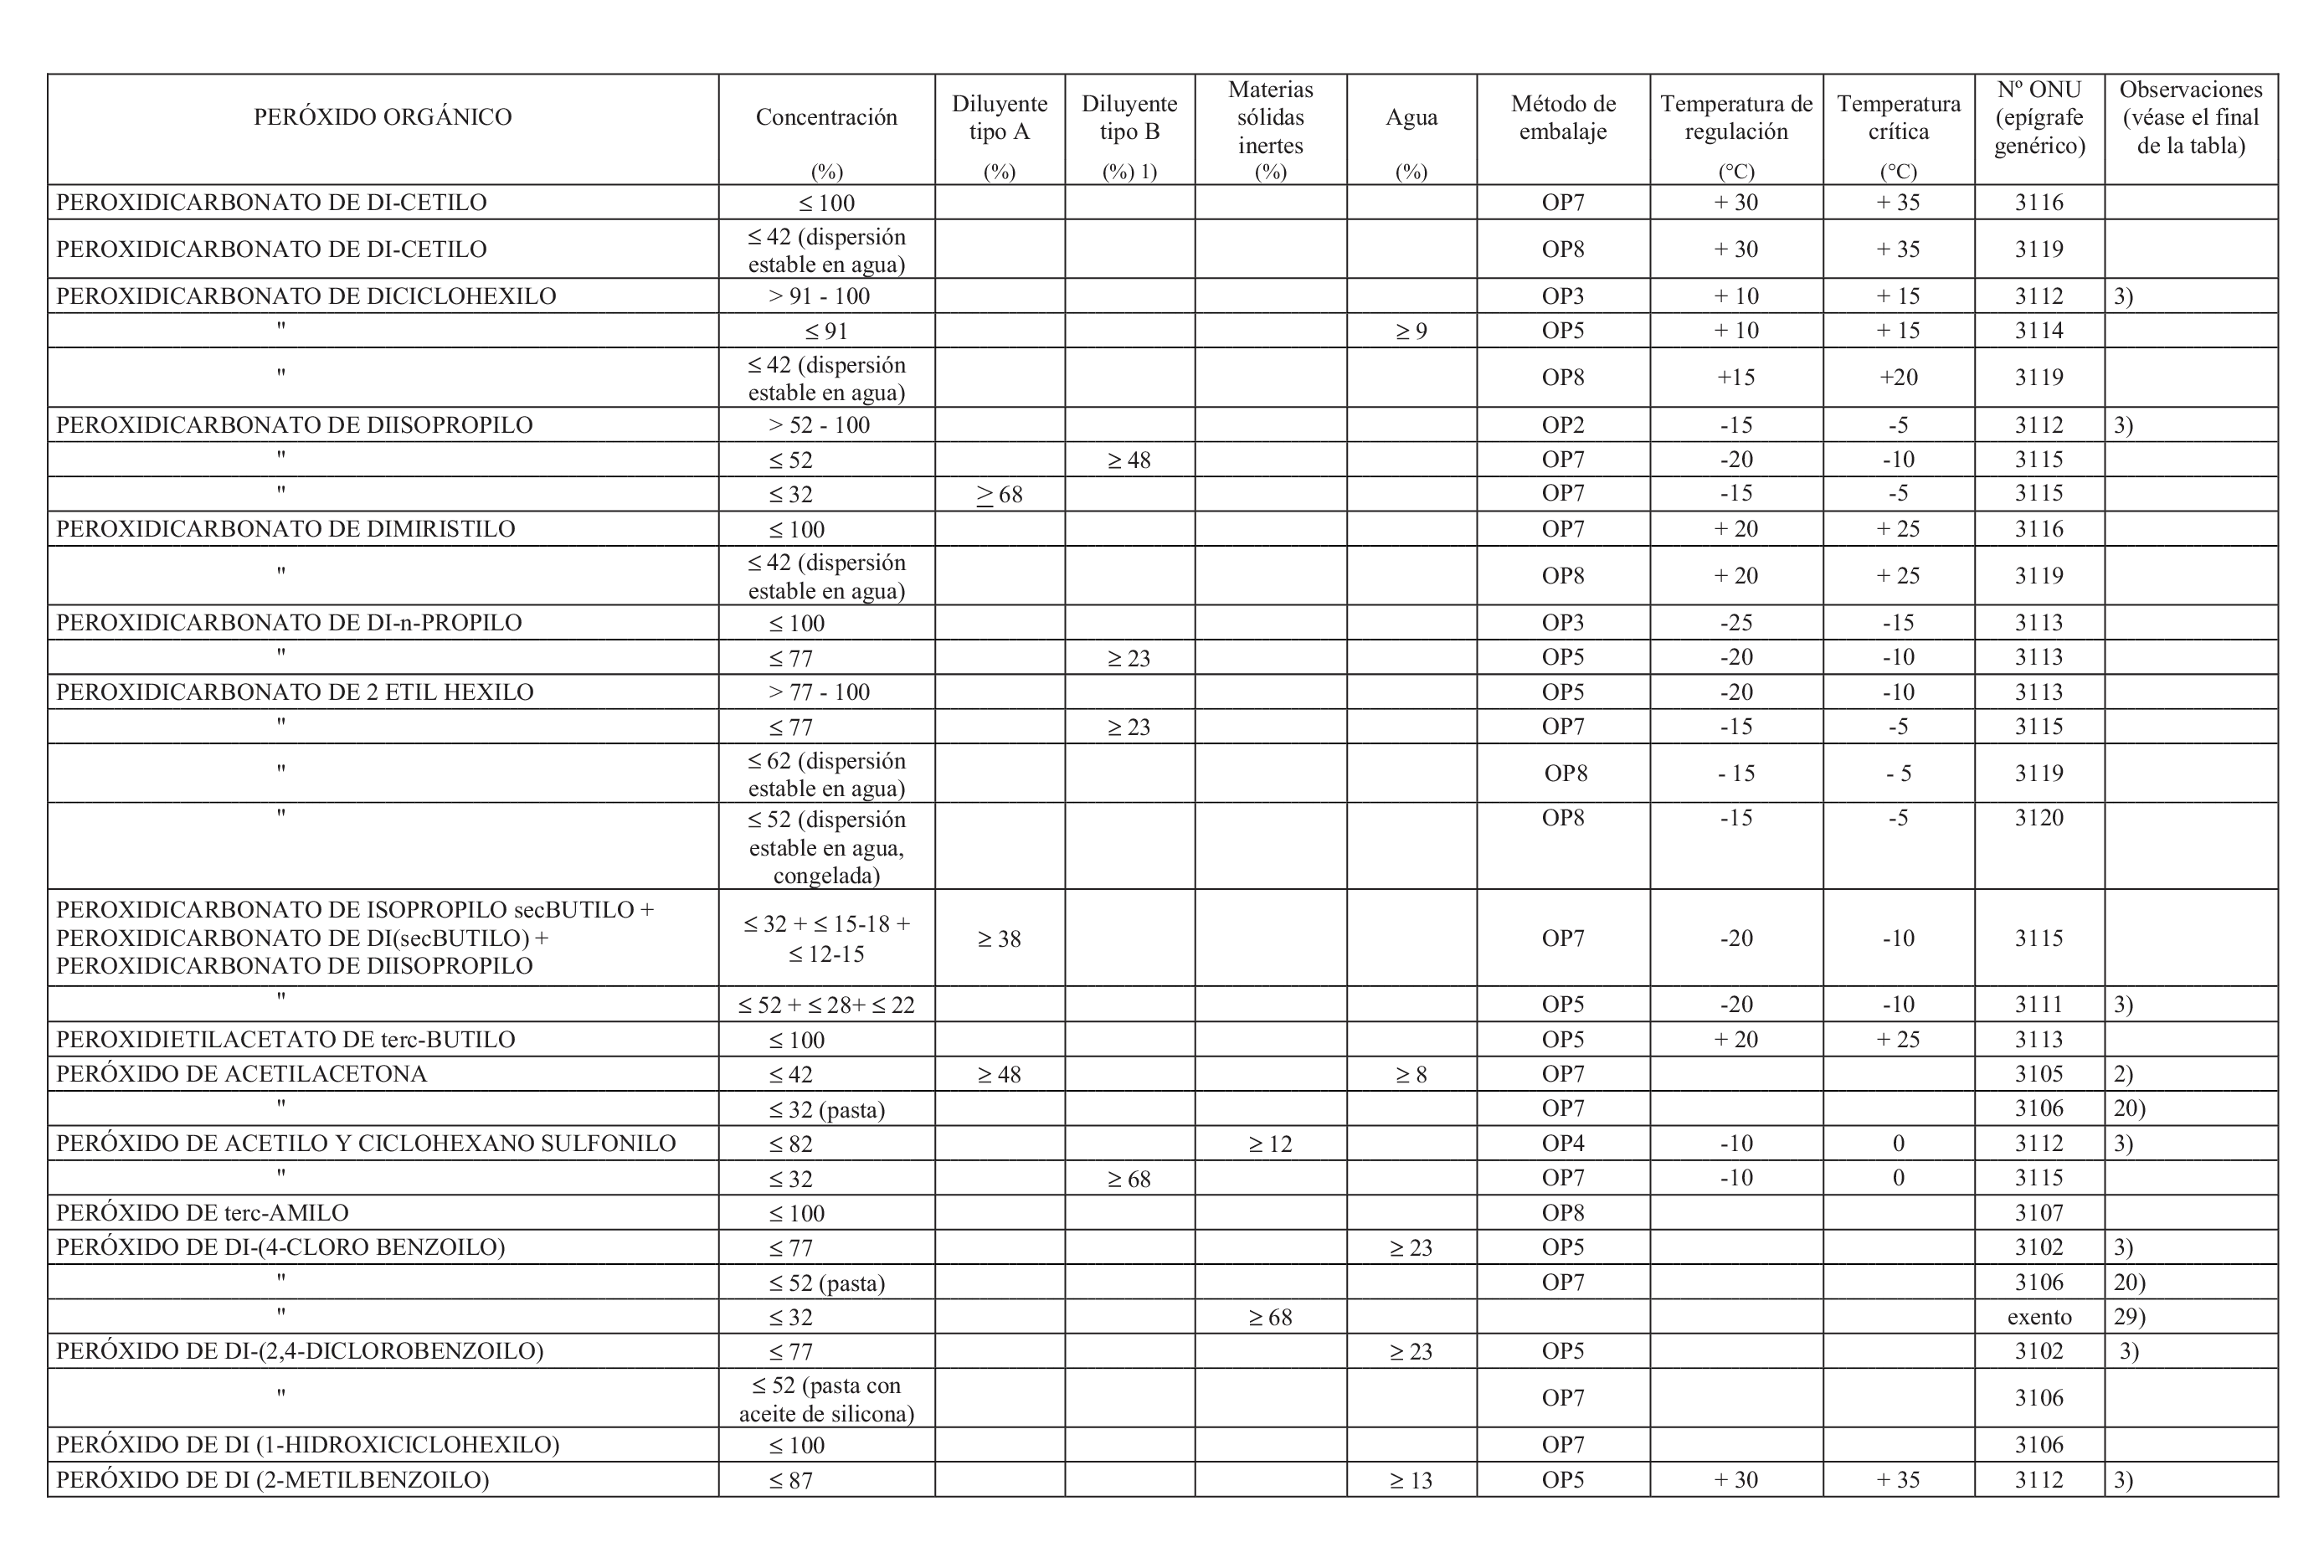Viewport: 2324px width, 1568px height.
Task: Click the '≤ 32 (pasta)' concentration cell
Action: pyautogui.click(x=826, y=1109)
